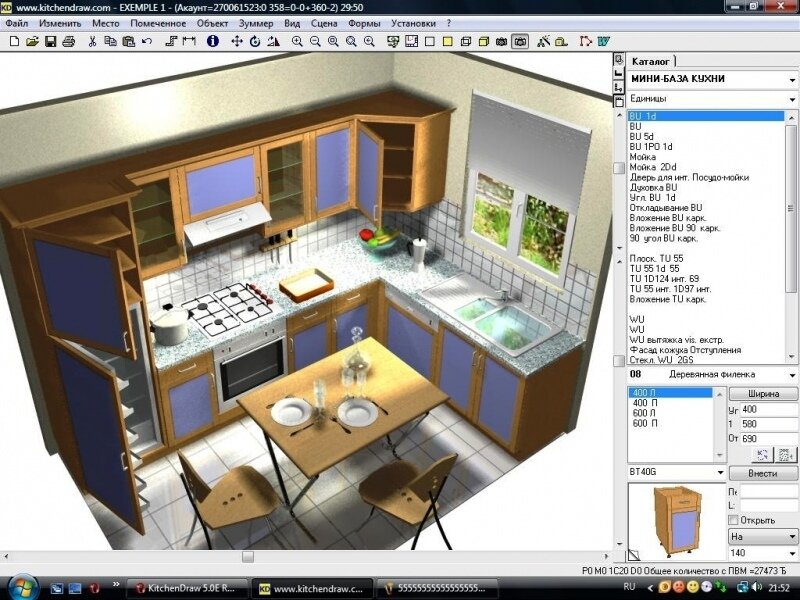Switch to solid yellow 3D box view
The width and height of the screenshot is (800, 600).
coord(484,42)
